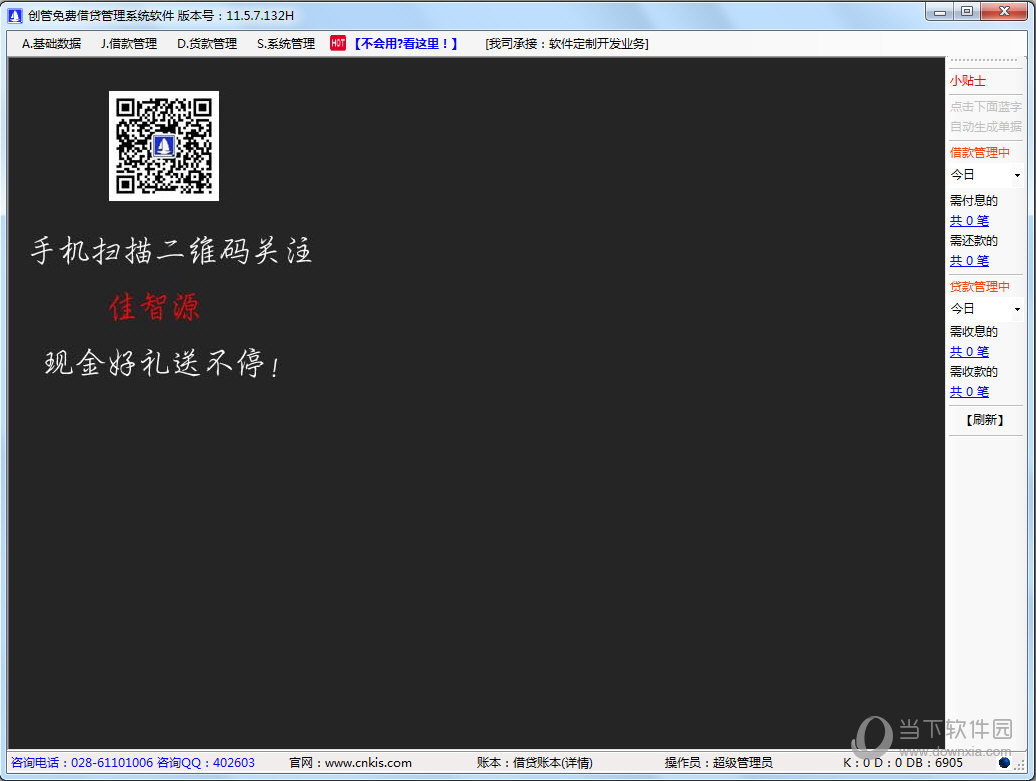Click the 贷款管理中 section label
Viewport: 1036px width, 781px height.
click(x=980, y=287)
